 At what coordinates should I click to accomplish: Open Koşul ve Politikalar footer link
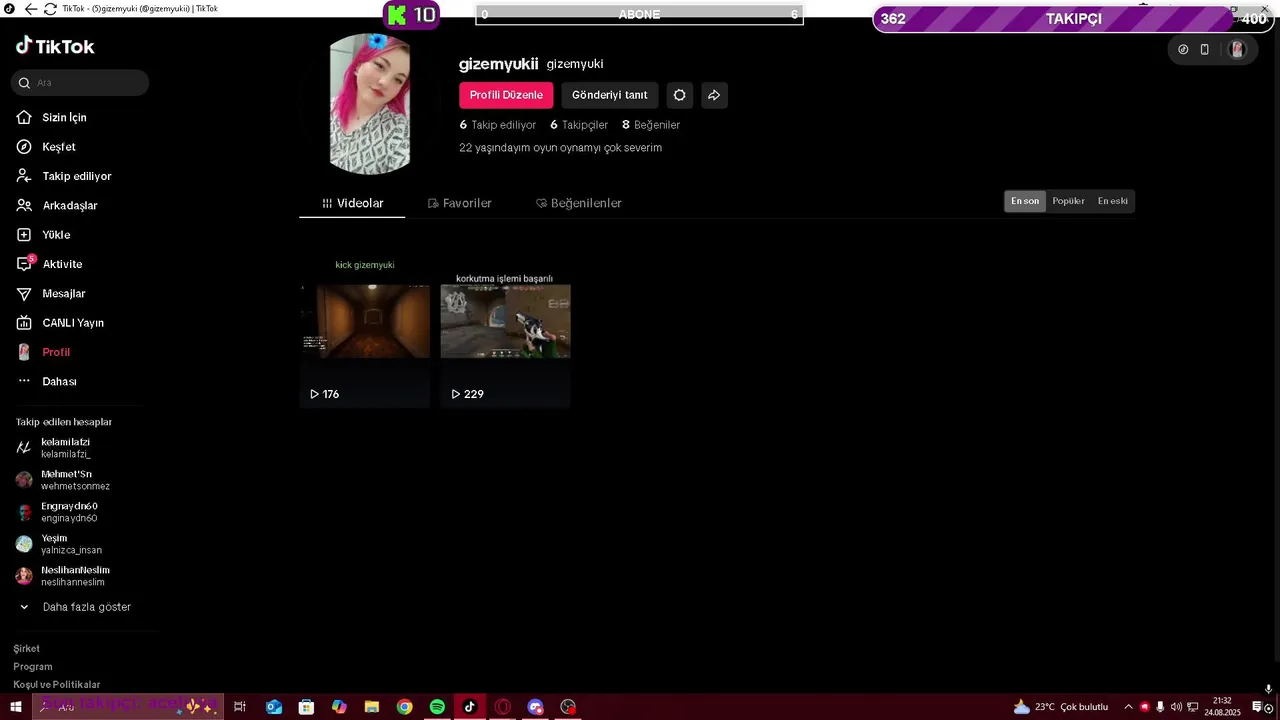(x=57, y=685)
